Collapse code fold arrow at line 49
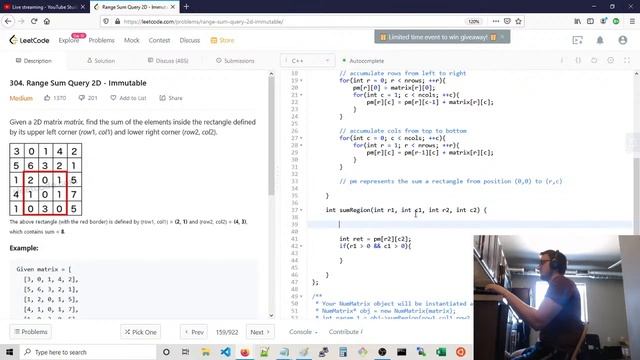 [301, 296]
